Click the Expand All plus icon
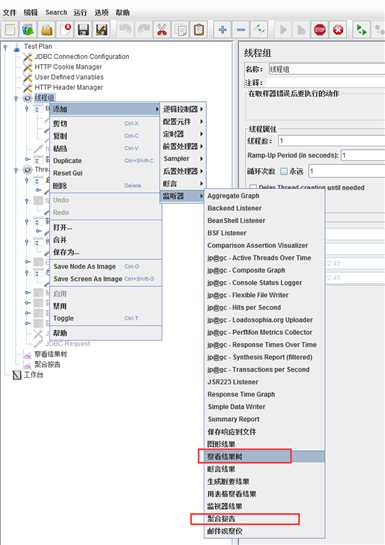 click(223, 30)
